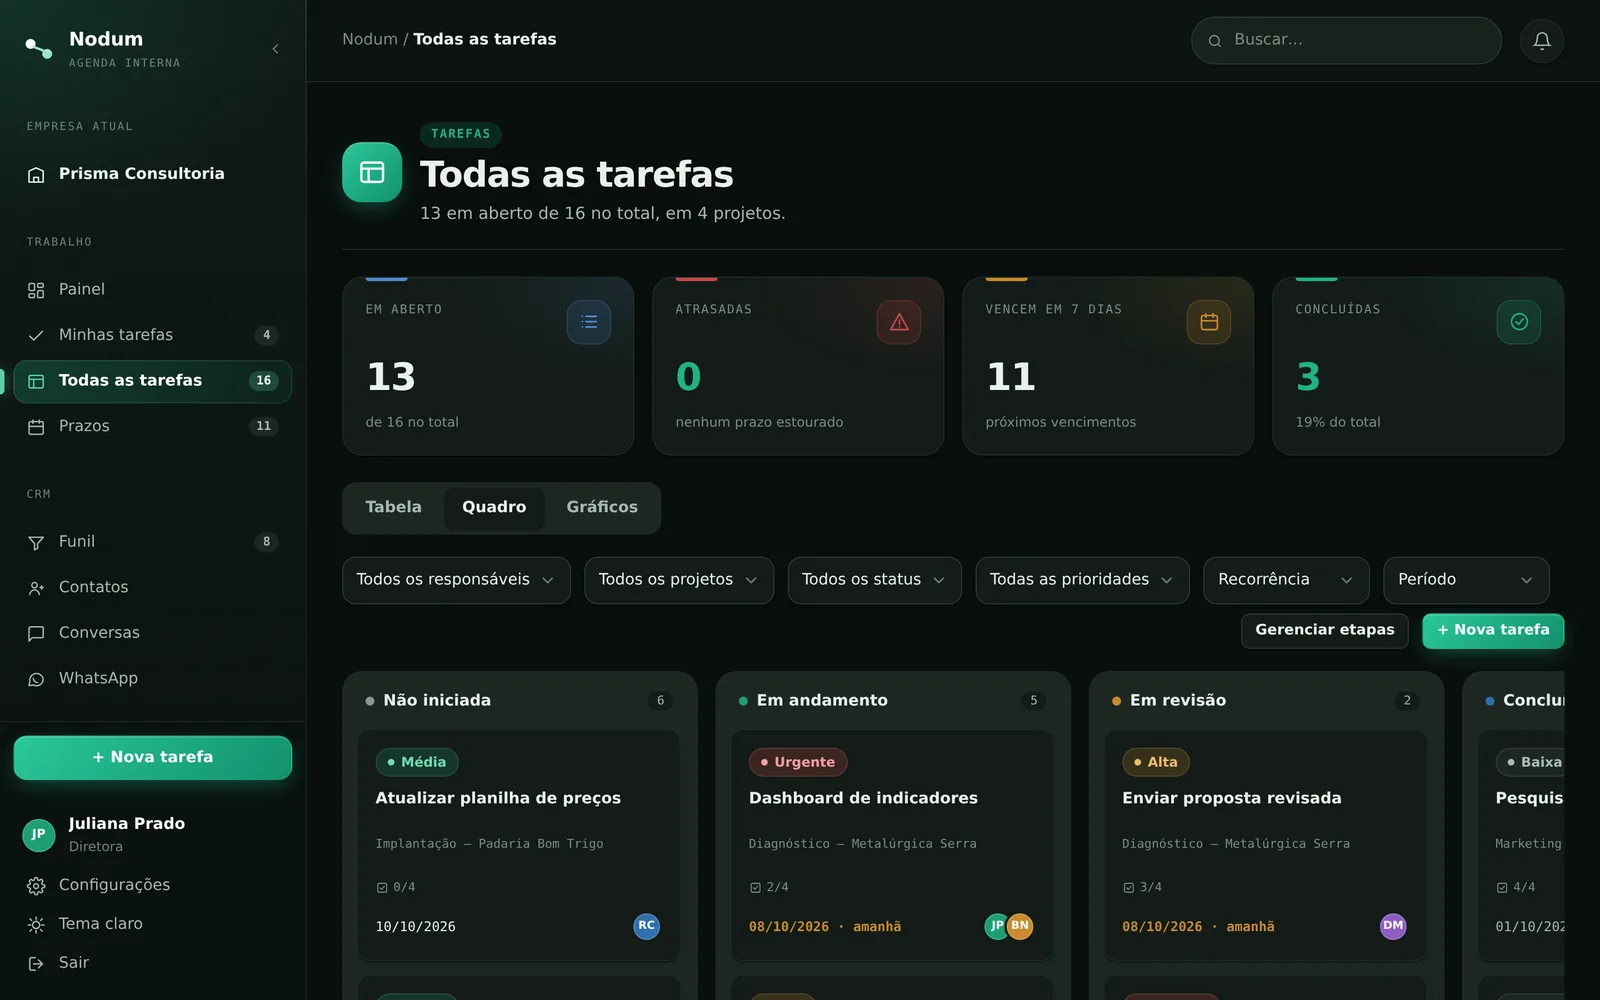Click the Buscar search field
This screenshot has height=1000, width=1600.
(x=1346, y=41)
